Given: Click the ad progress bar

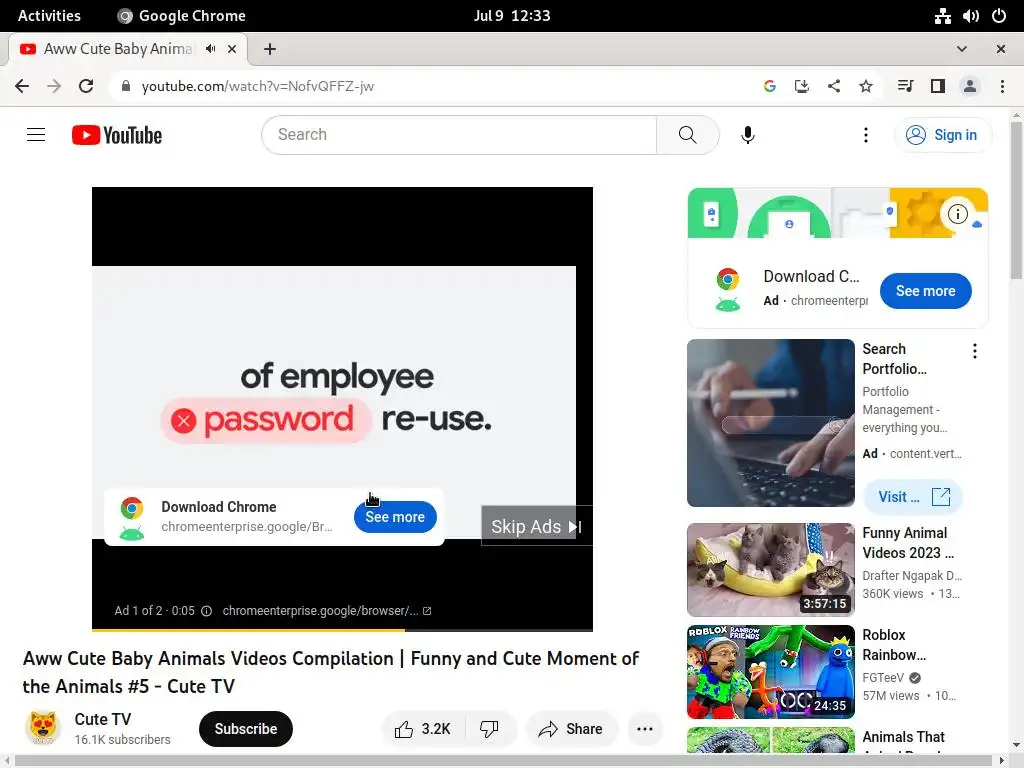Looking at the screenshot, I should tap(342, 630).
